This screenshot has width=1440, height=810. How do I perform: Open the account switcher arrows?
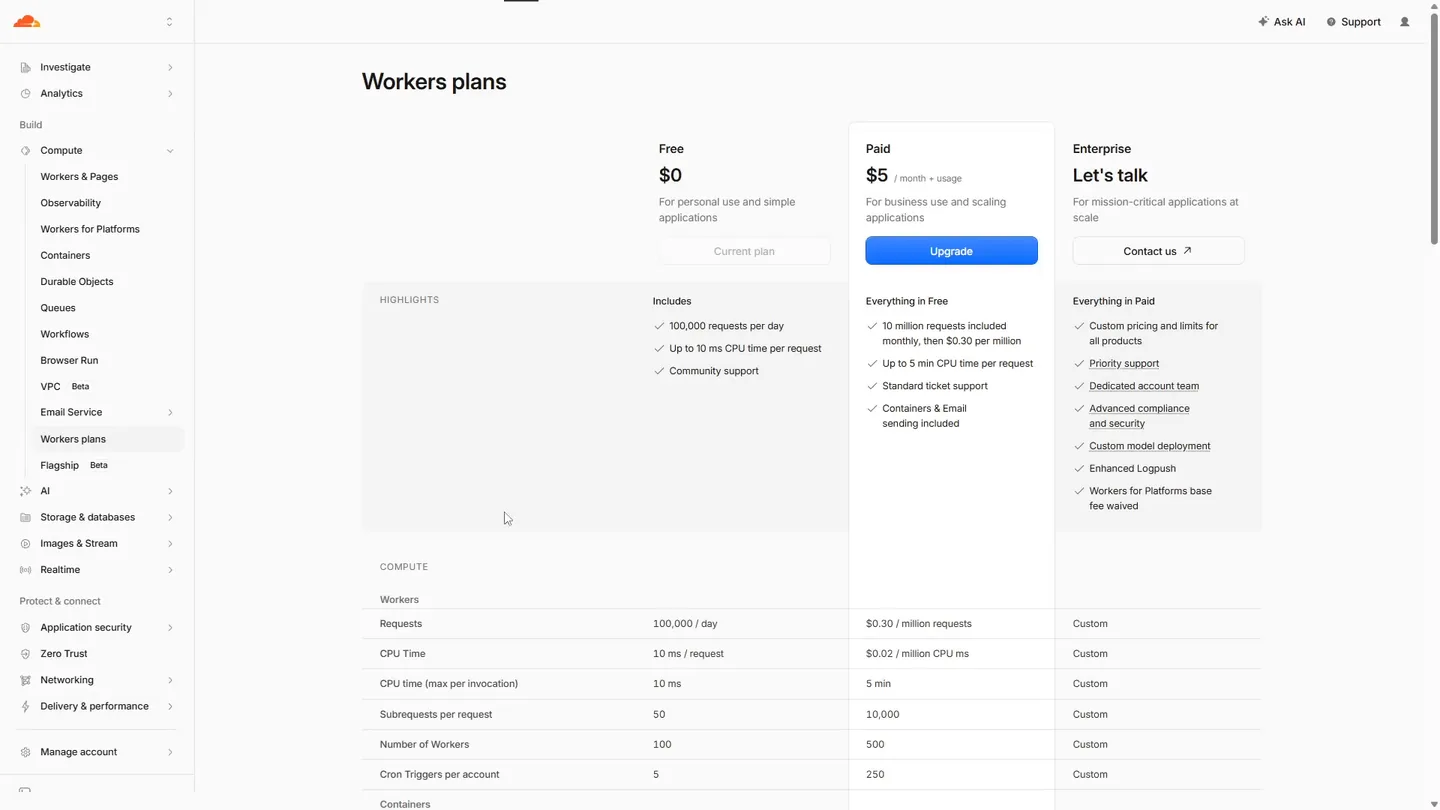tap(169, 22)
